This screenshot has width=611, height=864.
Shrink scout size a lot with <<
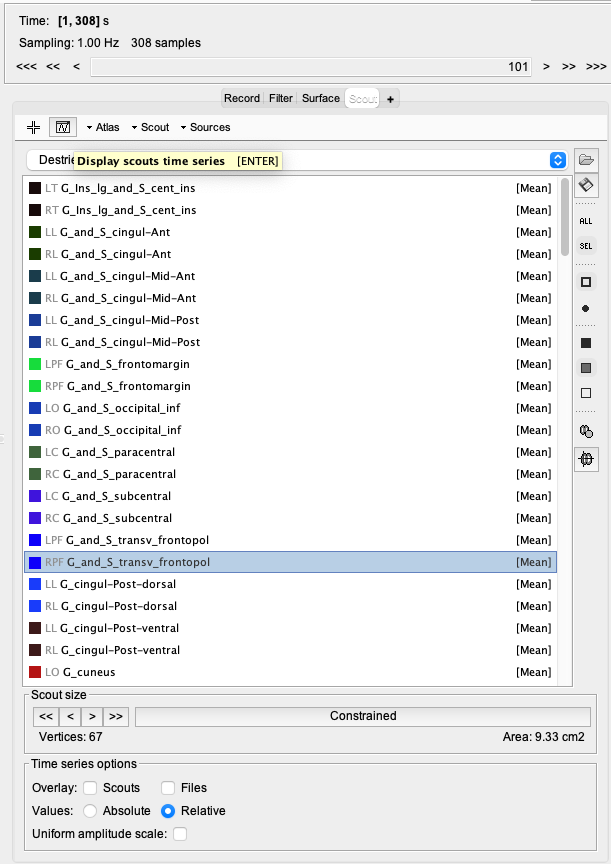46,717
